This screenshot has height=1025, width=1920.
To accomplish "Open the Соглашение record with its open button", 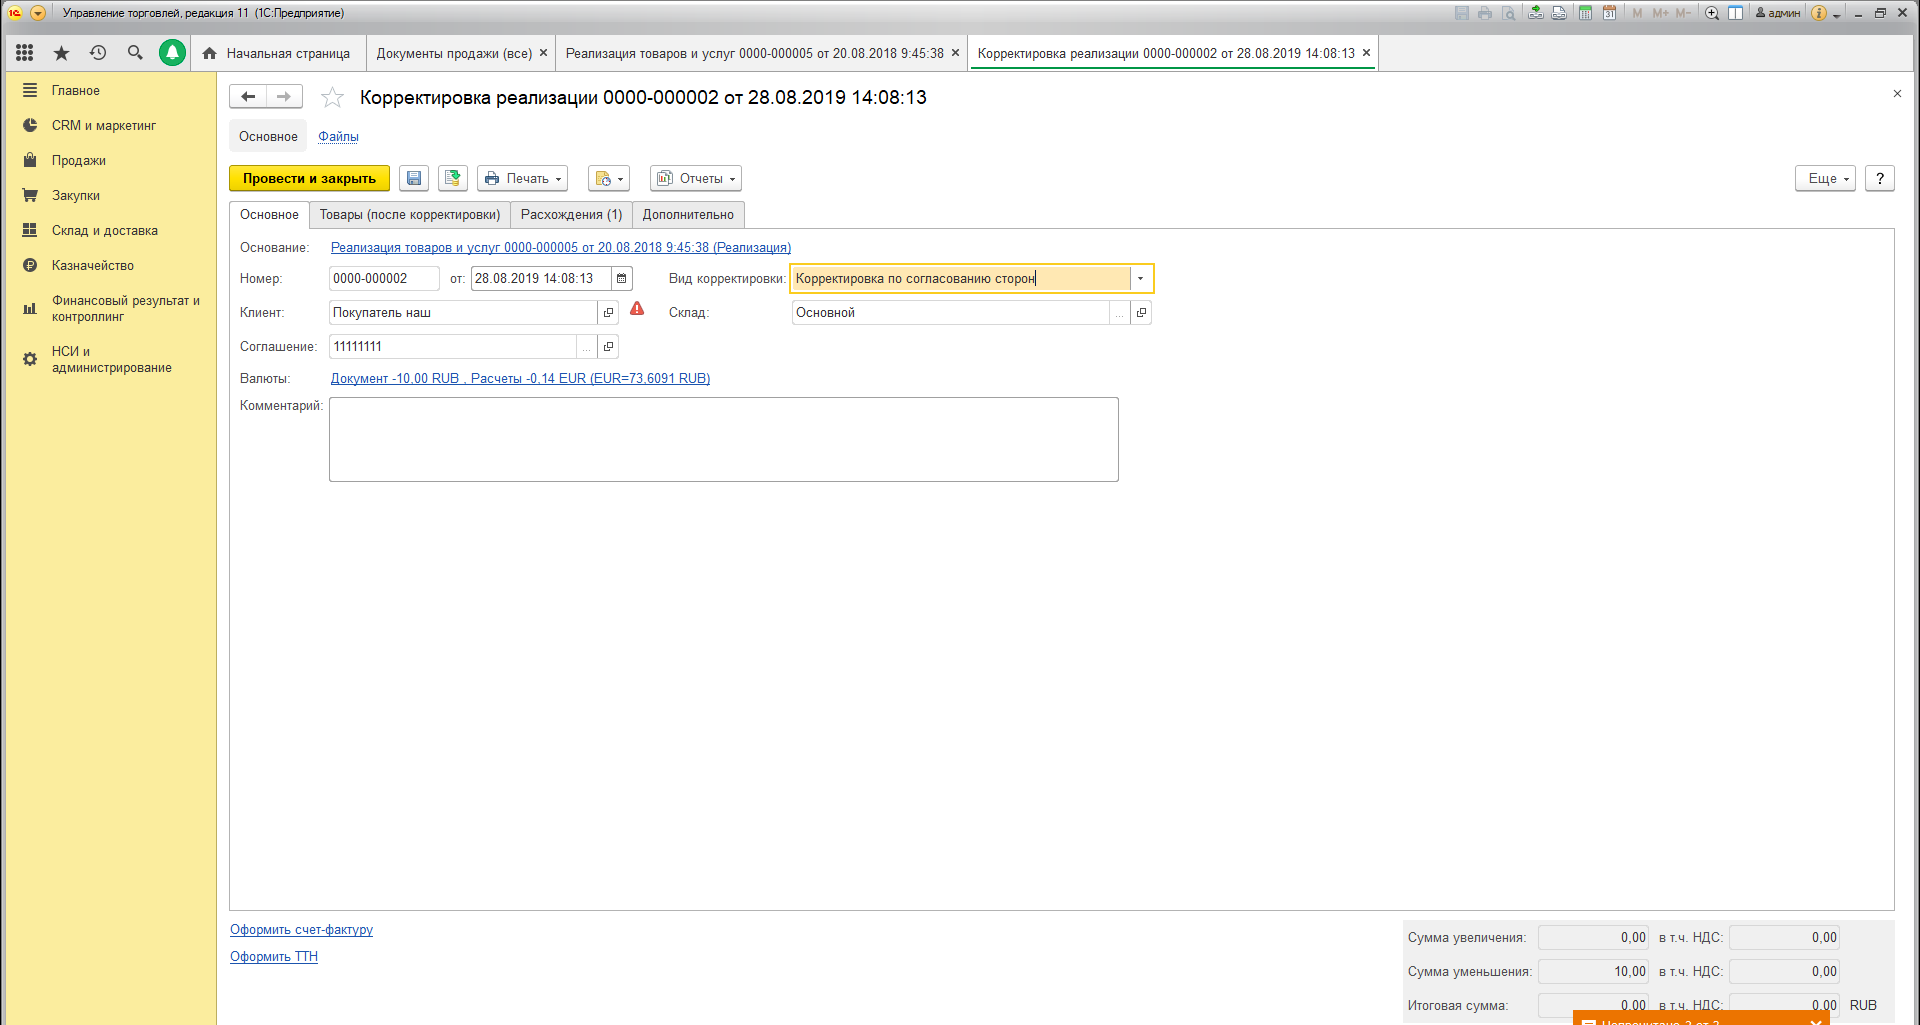I will click(x=608, y=347).
